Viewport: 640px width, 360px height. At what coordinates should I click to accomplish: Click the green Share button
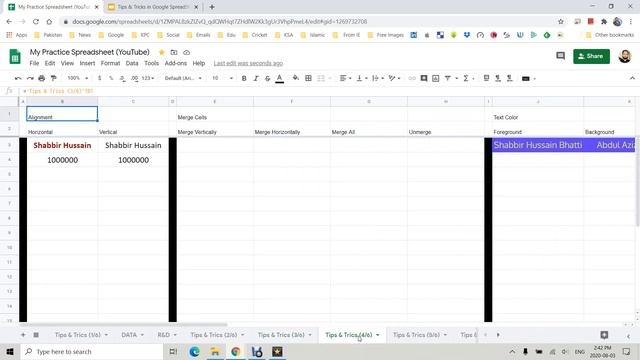click(x=591, y=56)
